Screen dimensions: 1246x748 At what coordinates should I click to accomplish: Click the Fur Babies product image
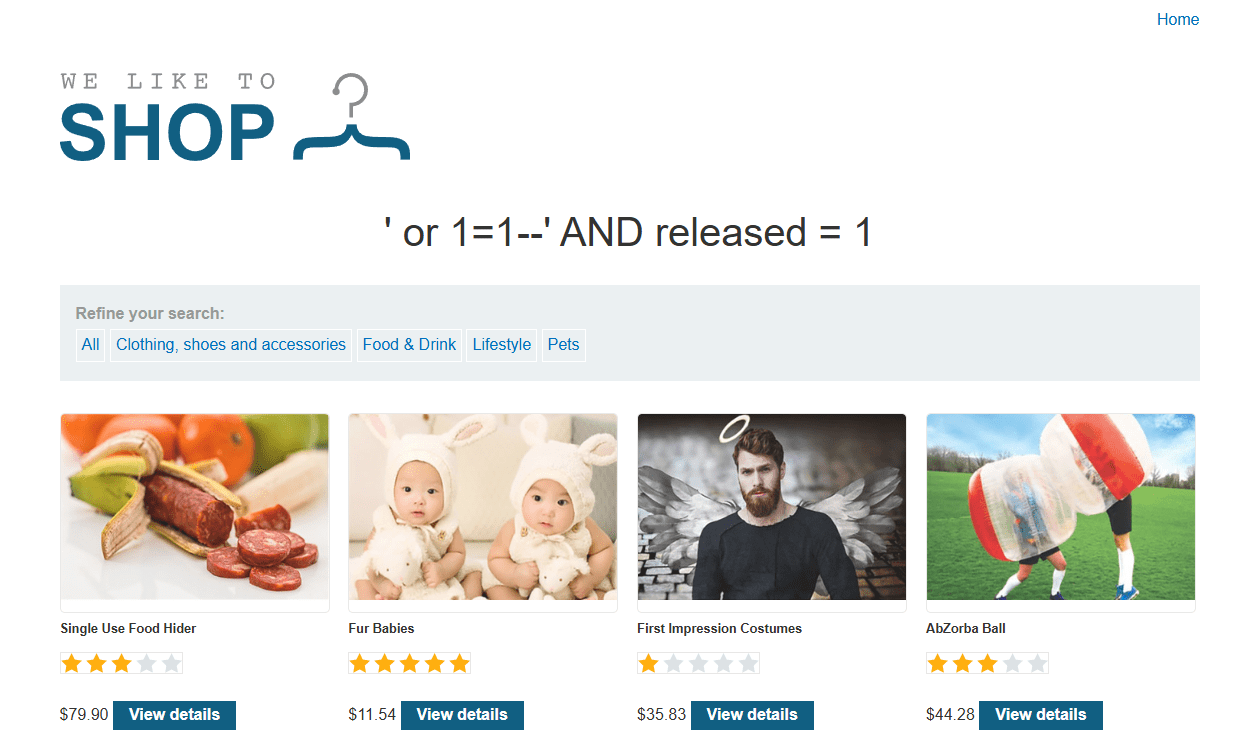pos(483,507)
